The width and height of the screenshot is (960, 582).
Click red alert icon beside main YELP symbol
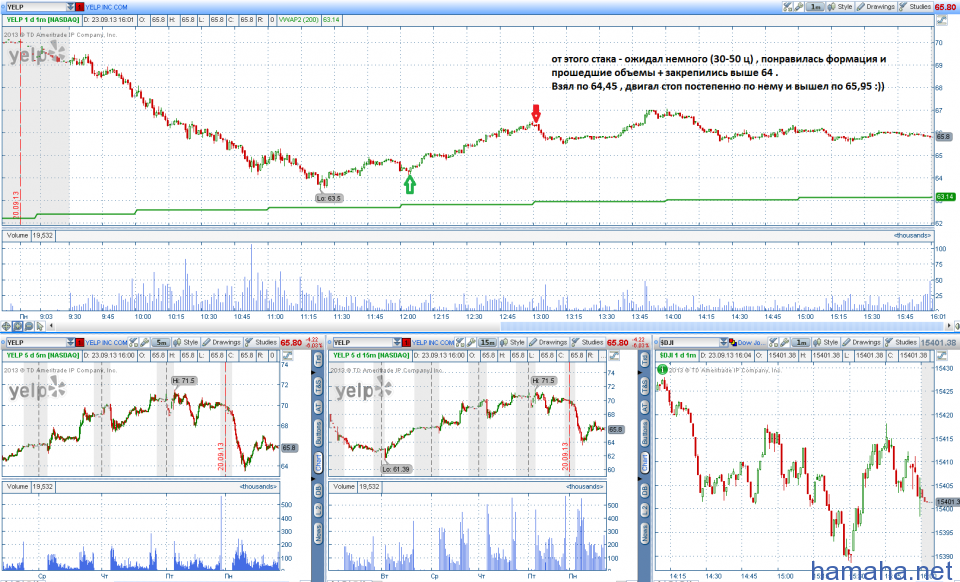(79, 7)
